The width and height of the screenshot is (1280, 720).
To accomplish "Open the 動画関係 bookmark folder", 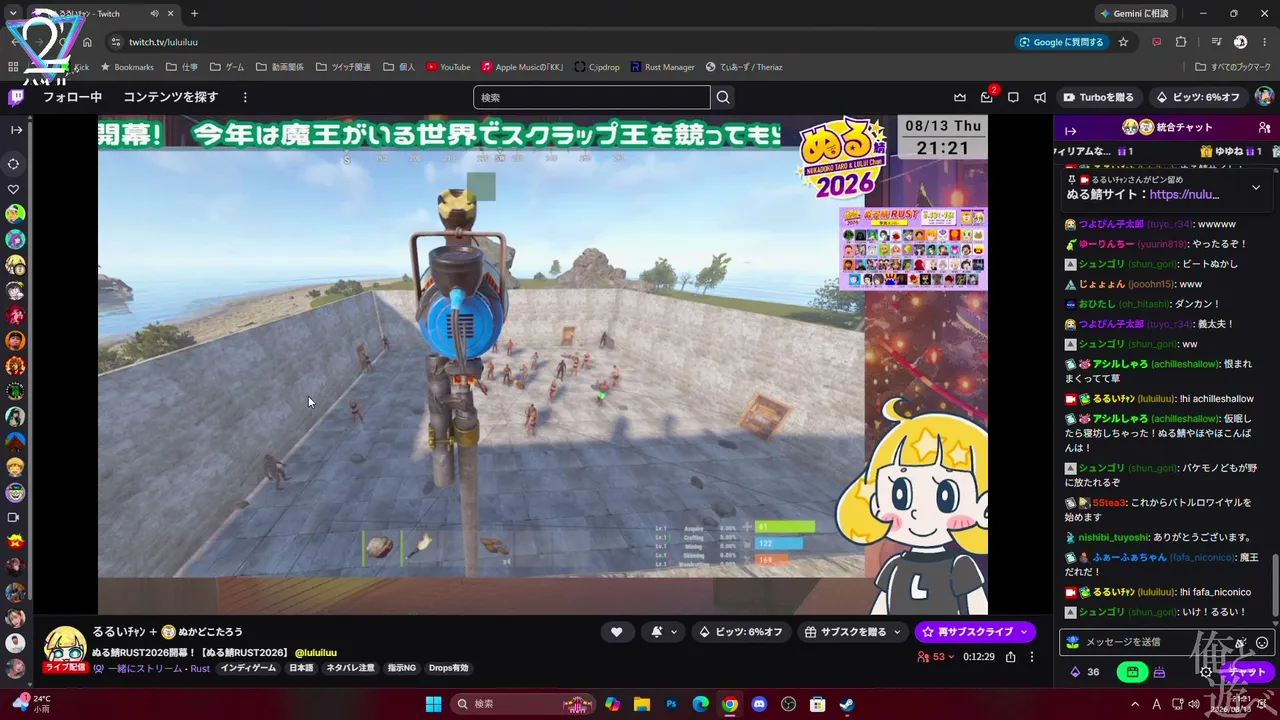I will 280,67.
